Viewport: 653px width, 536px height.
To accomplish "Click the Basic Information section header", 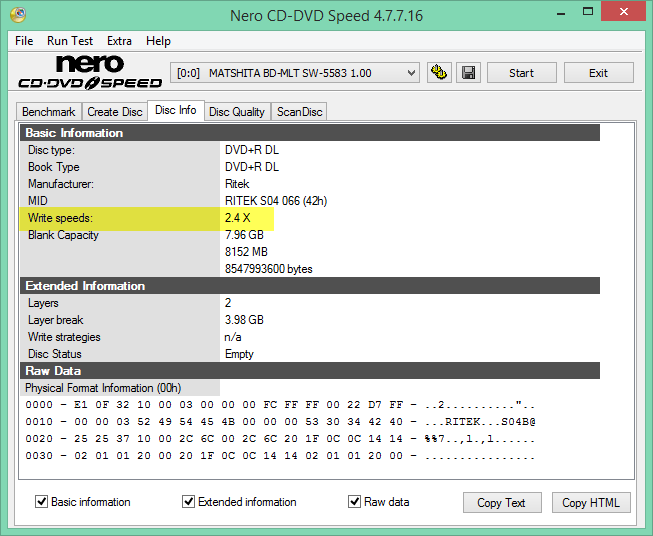I will click(310, 133).
